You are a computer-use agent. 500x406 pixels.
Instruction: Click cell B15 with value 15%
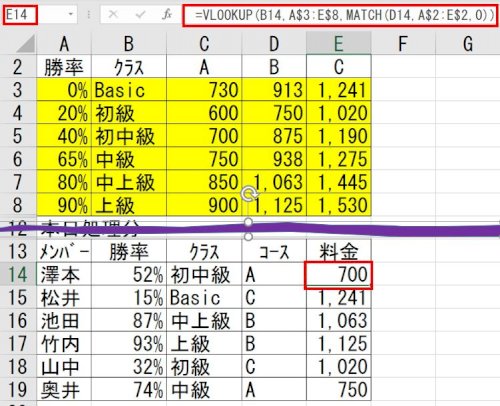[x=129, y=297]
